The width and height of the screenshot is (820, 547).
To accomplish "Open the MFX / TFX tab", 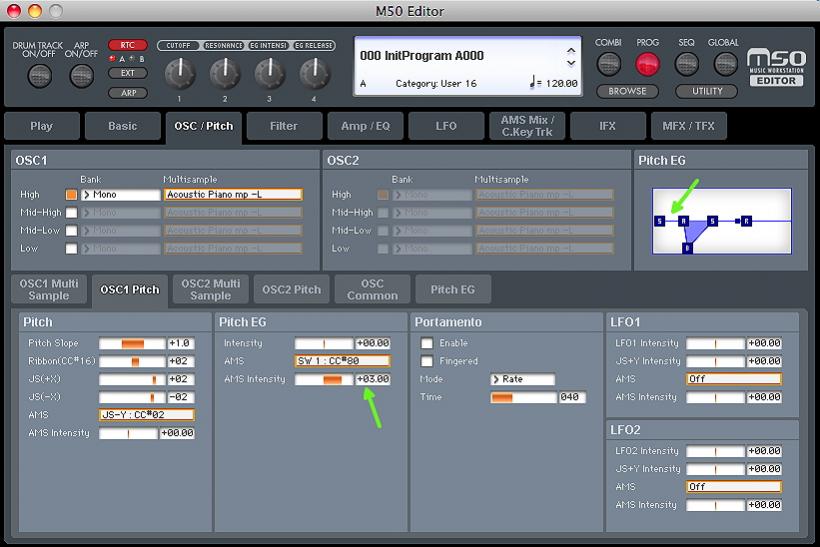I will click(x=688, y=126).
